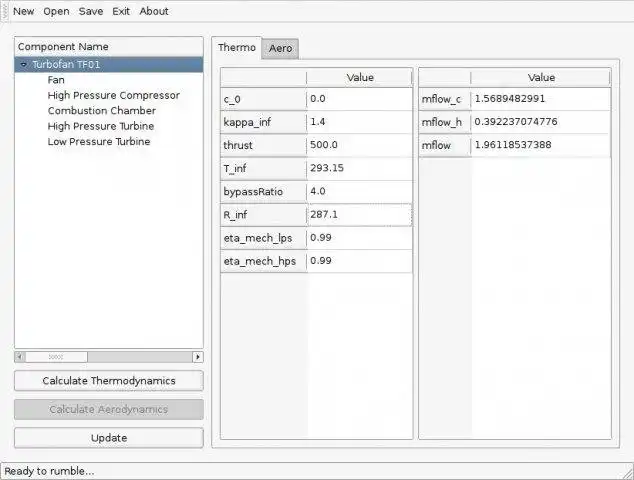Screen dimensions: 634x480
Task: Click the eta_mech_hps row header
Action: 264,261
